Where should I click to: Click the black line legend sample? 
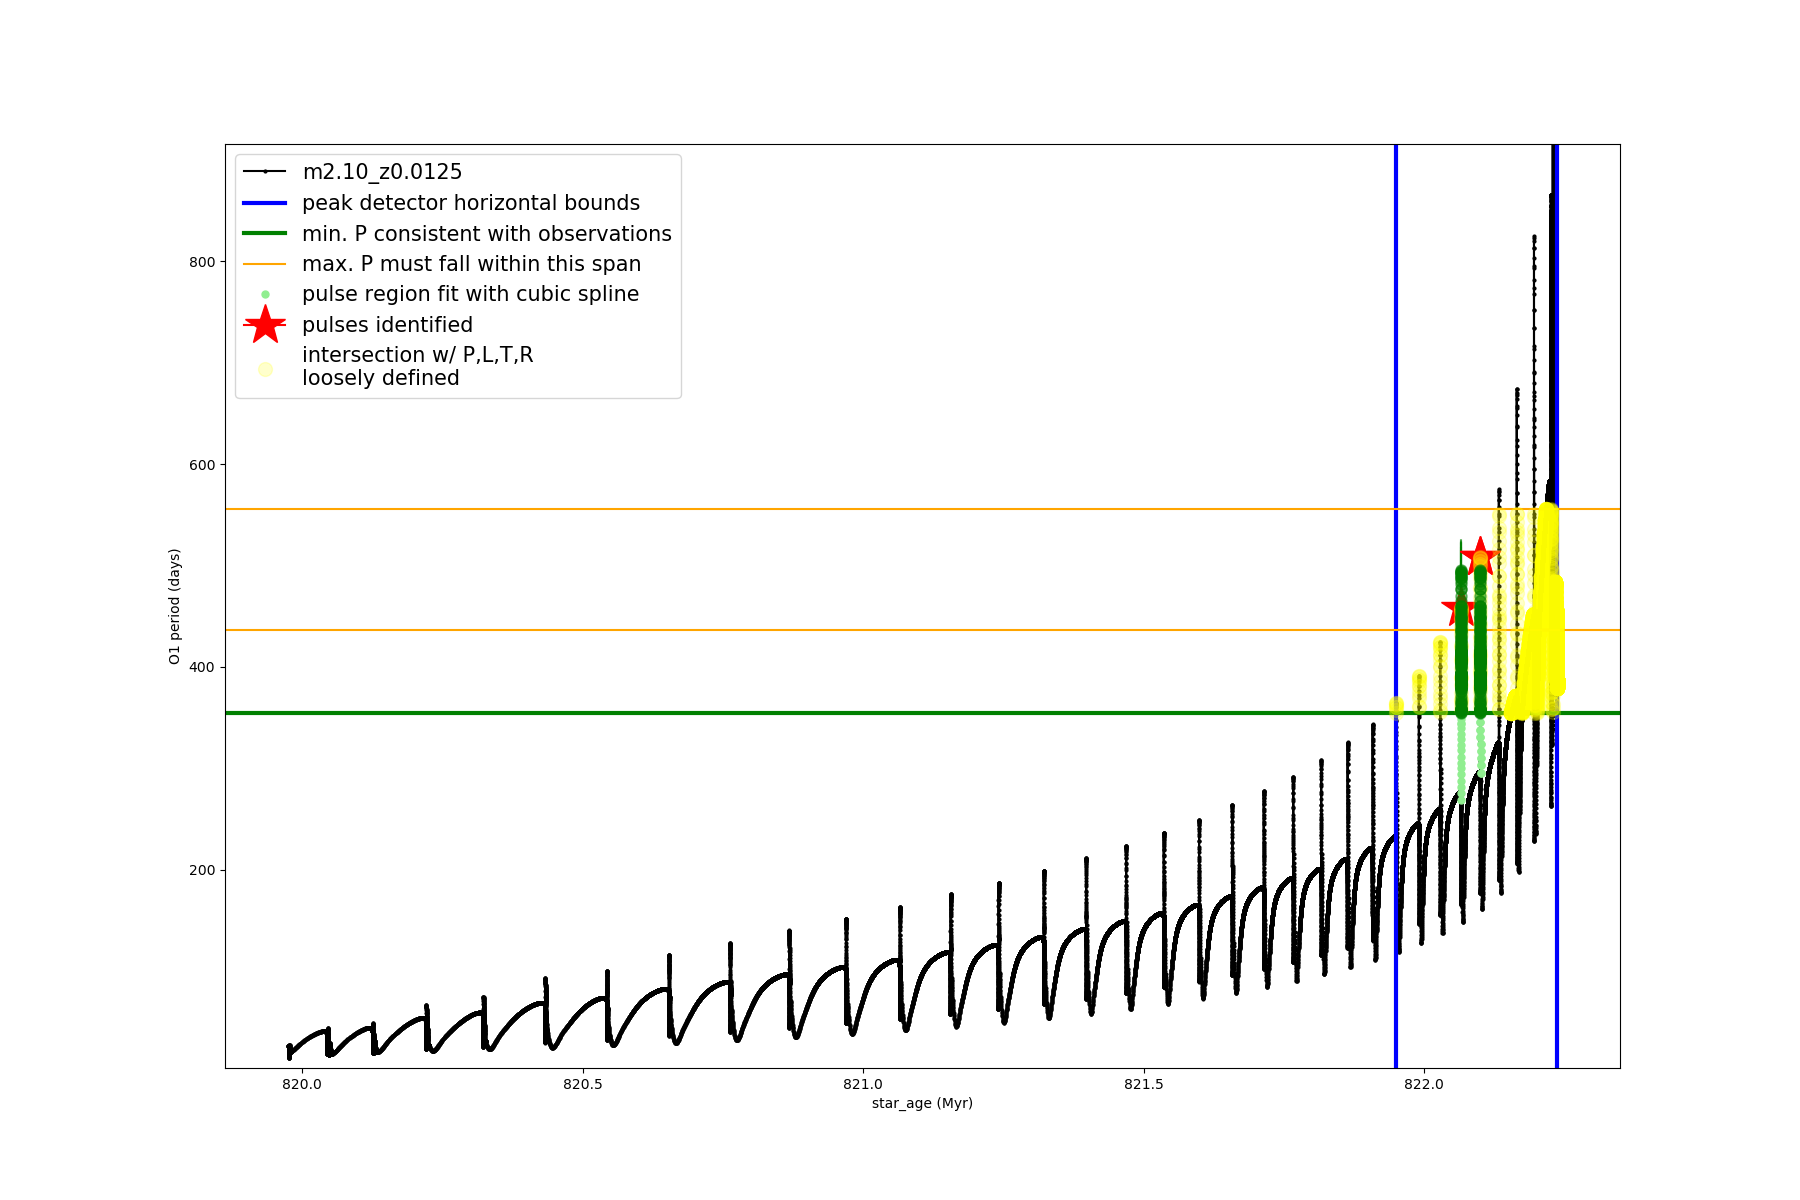tap(265, 172)
